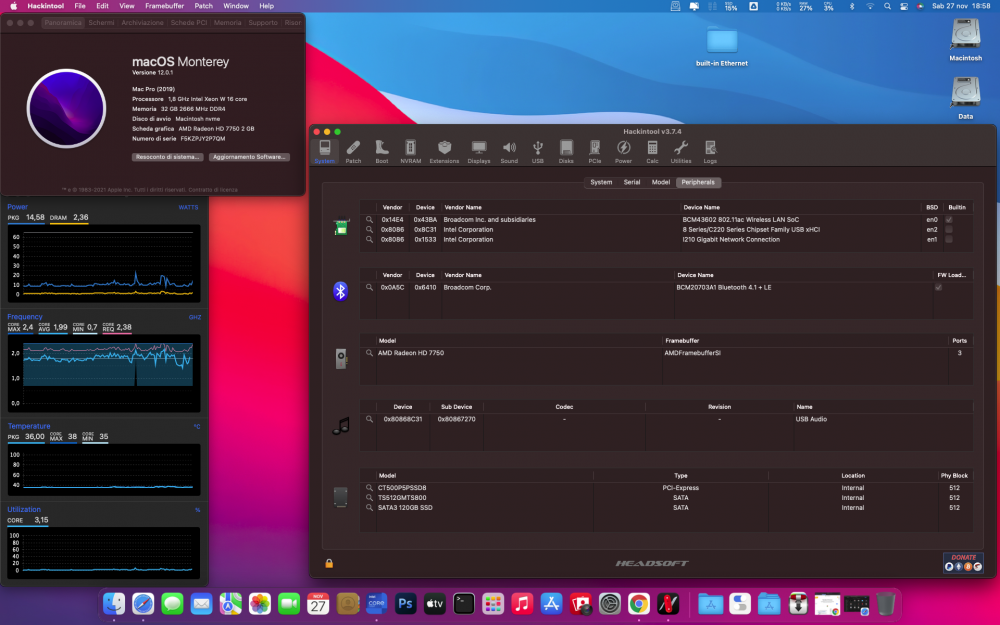
Task: Open the Contratto di licenza link
Action: click(x=213, y=189)
